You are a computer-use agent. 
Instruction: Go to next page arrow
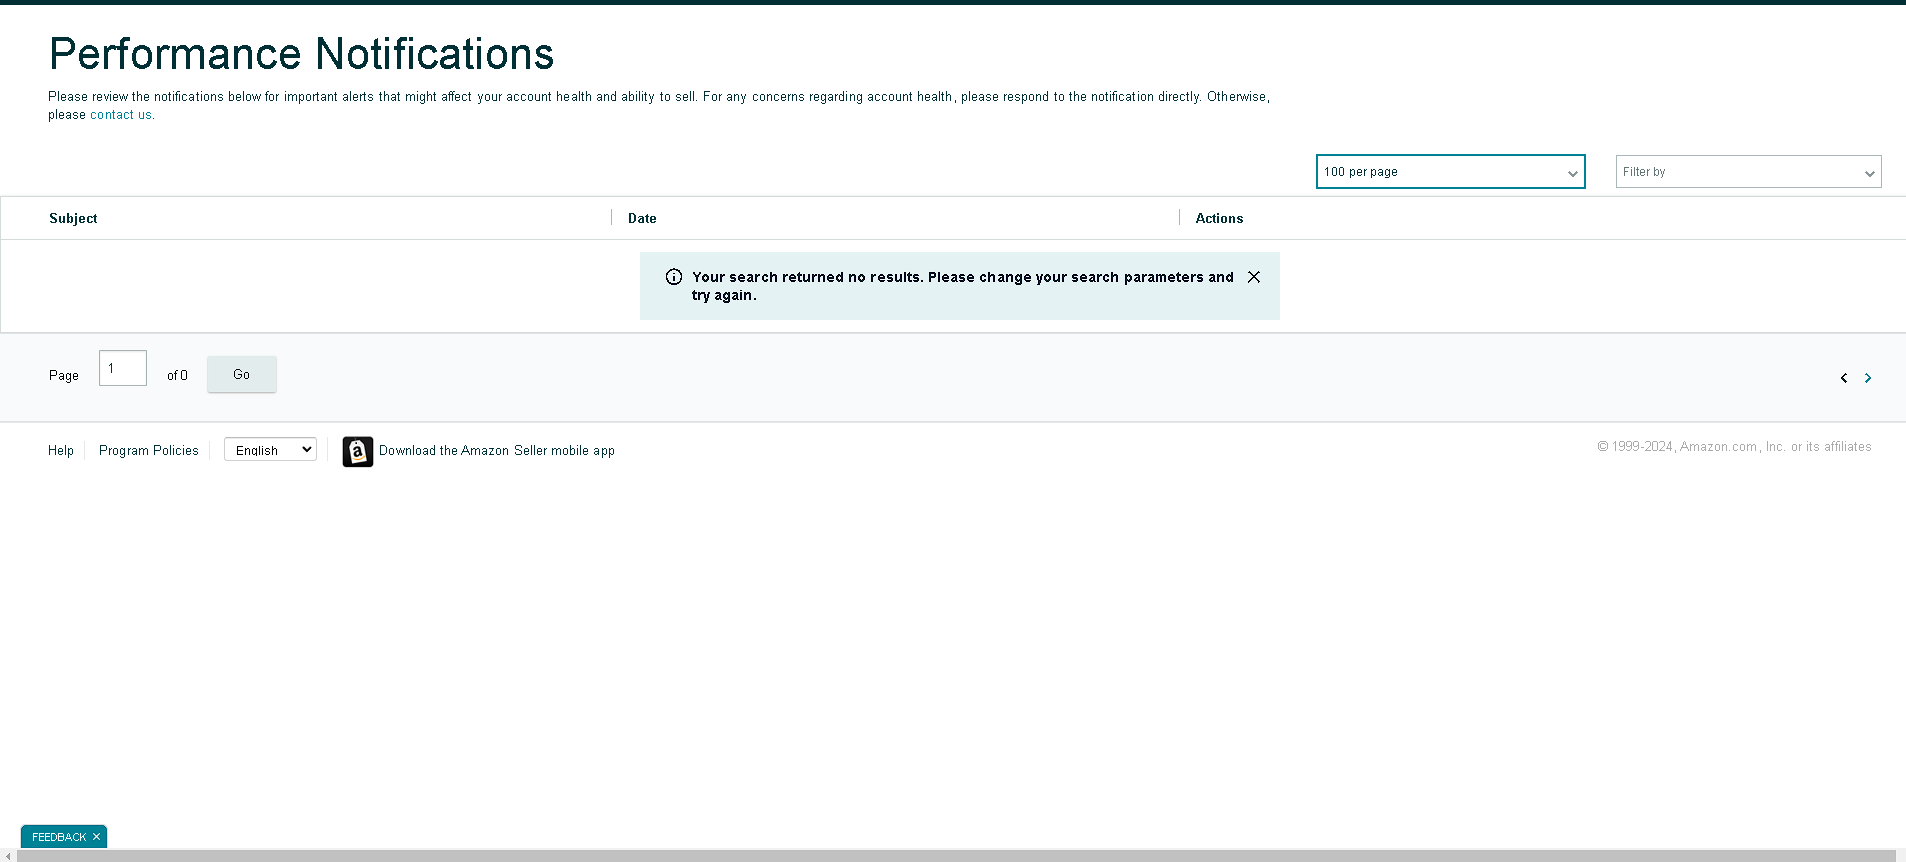[1867, 378]
